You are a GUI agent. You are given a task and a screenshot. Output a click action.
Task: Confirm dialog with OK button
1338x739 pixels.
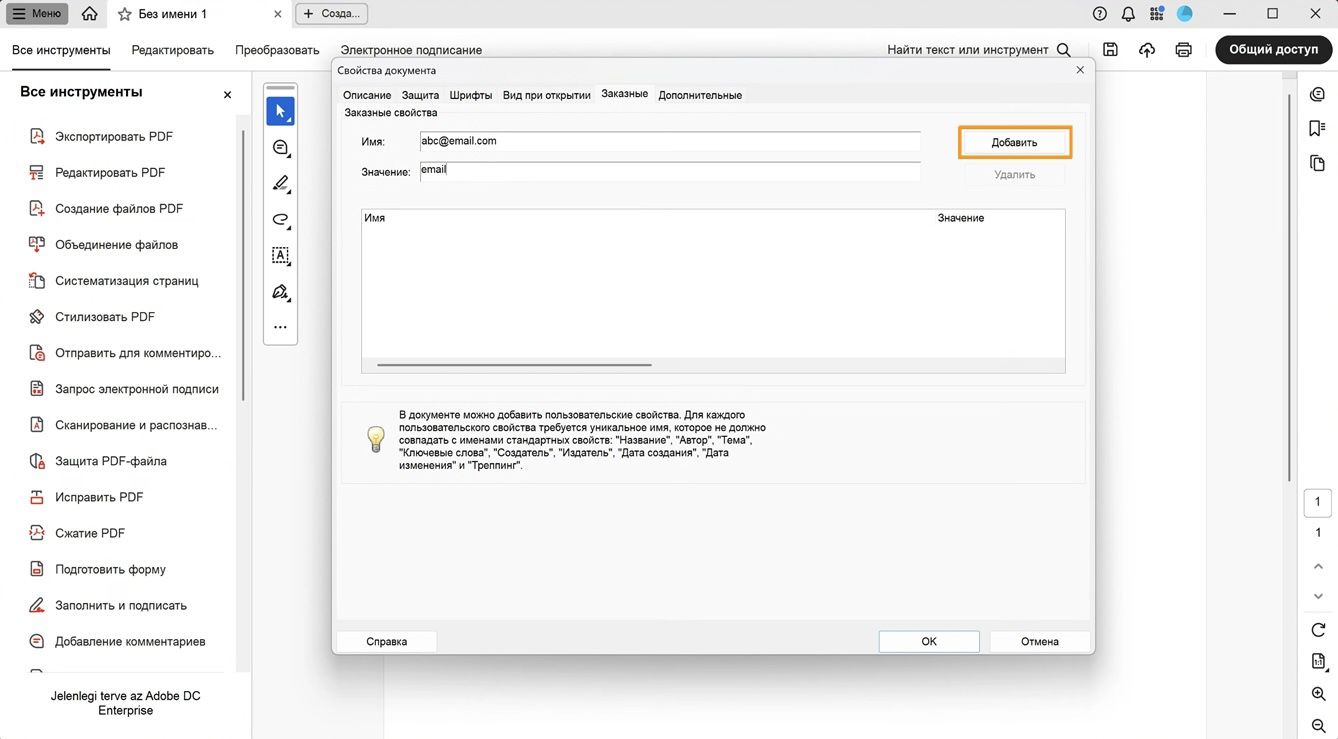pos(929,641)
